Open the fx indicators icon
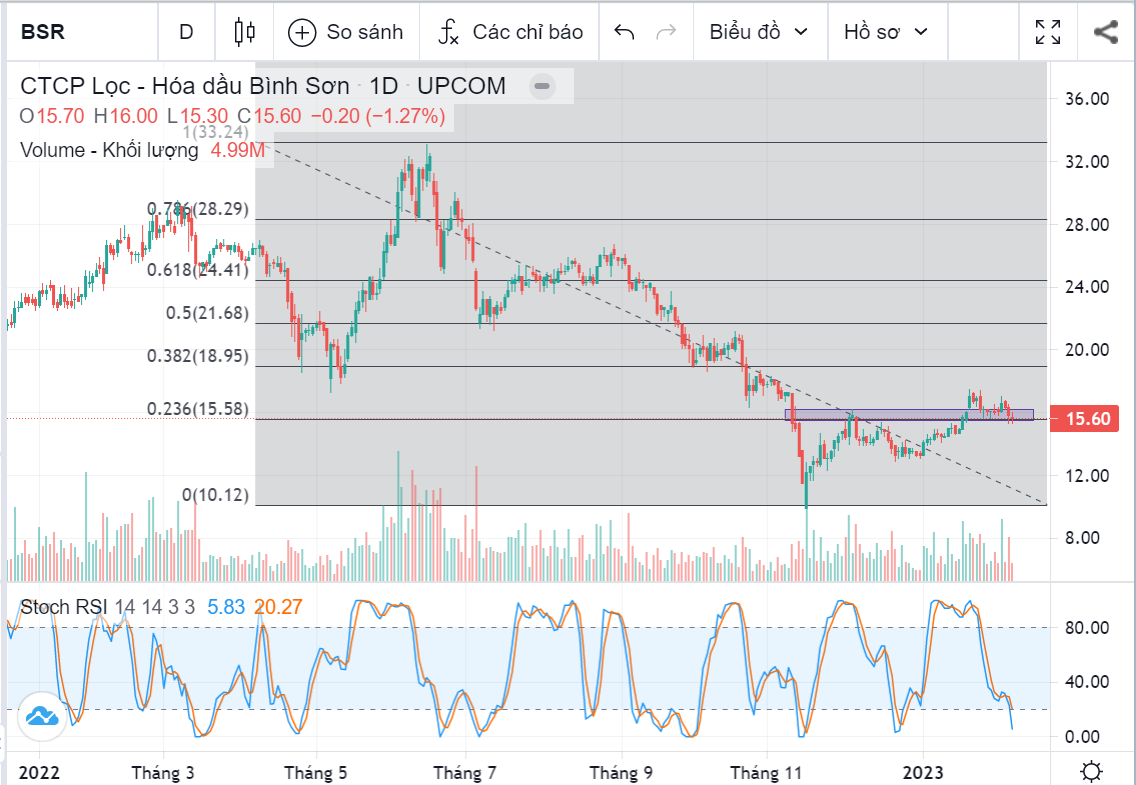Screen dimensions: 1136x785 point(449,32)
